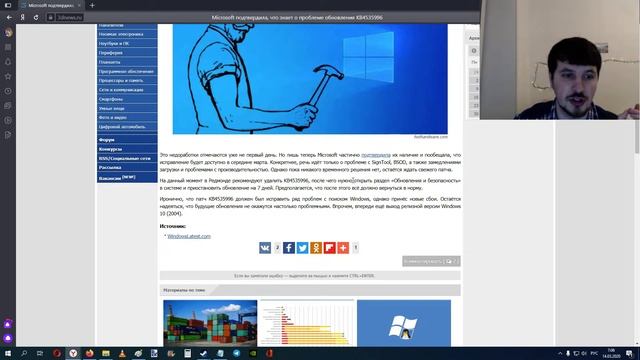The height and width of the screenshot is (360, 640).
Task: Open the notes/document icon in the sidebar
Action: coord(8,135)
